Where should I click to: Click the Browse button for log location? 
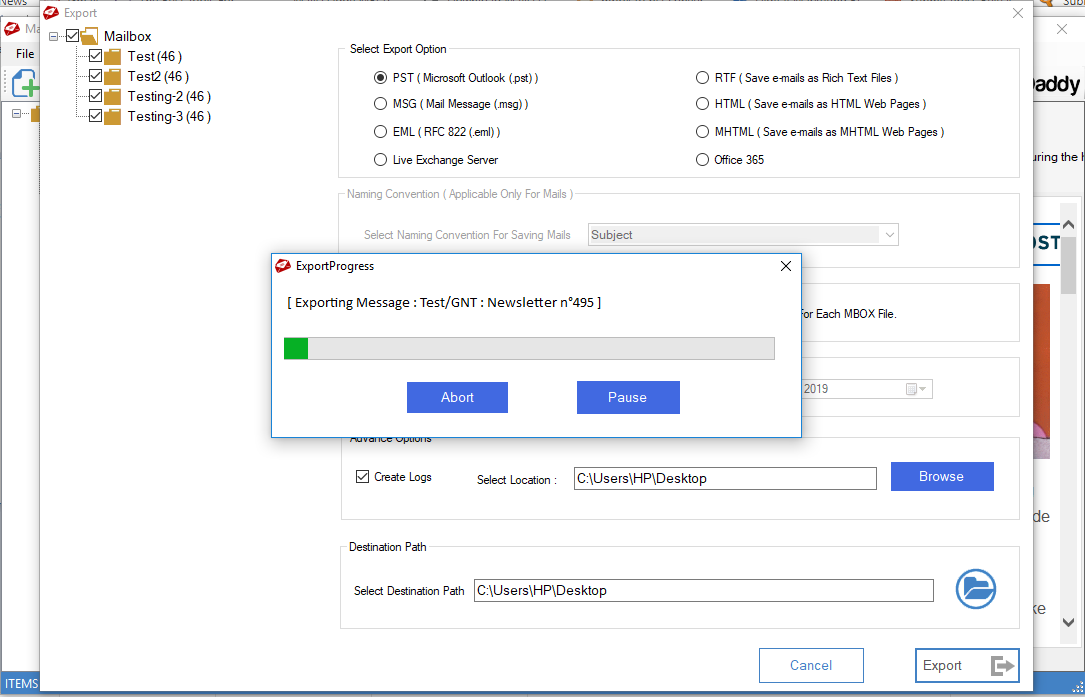point(942,476)
